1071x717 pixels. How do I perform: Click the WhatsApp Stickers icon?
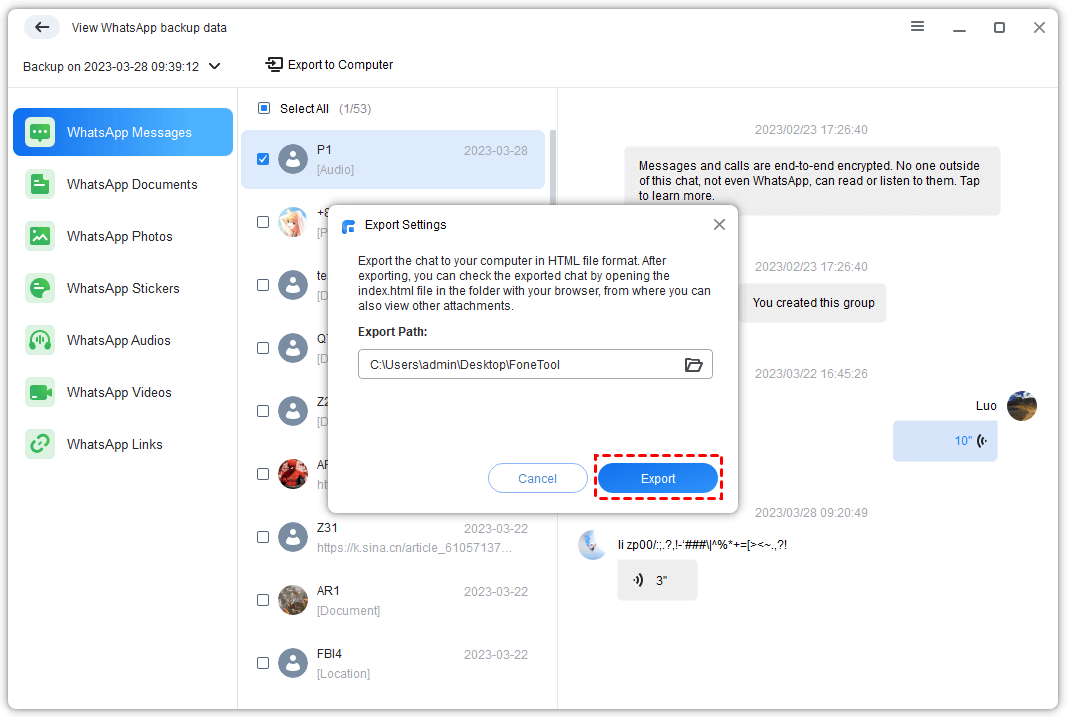point(40,288)
